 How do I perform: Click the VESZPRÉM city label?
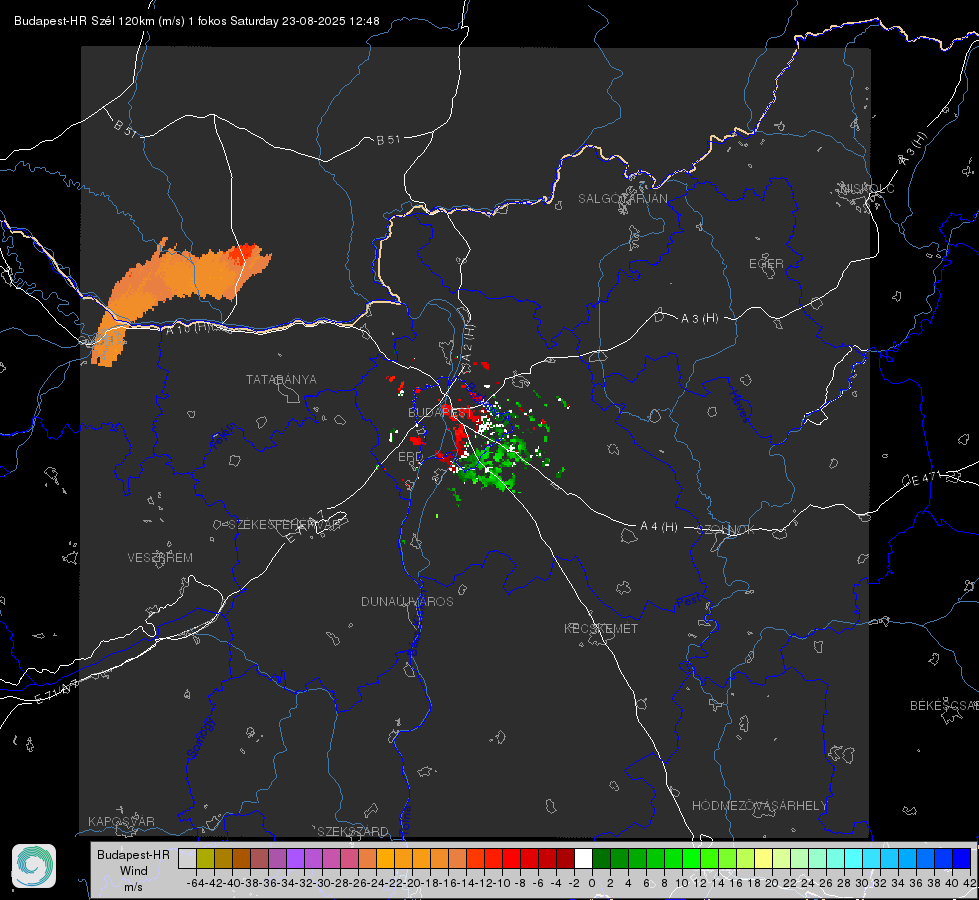[x=160, y=558]
